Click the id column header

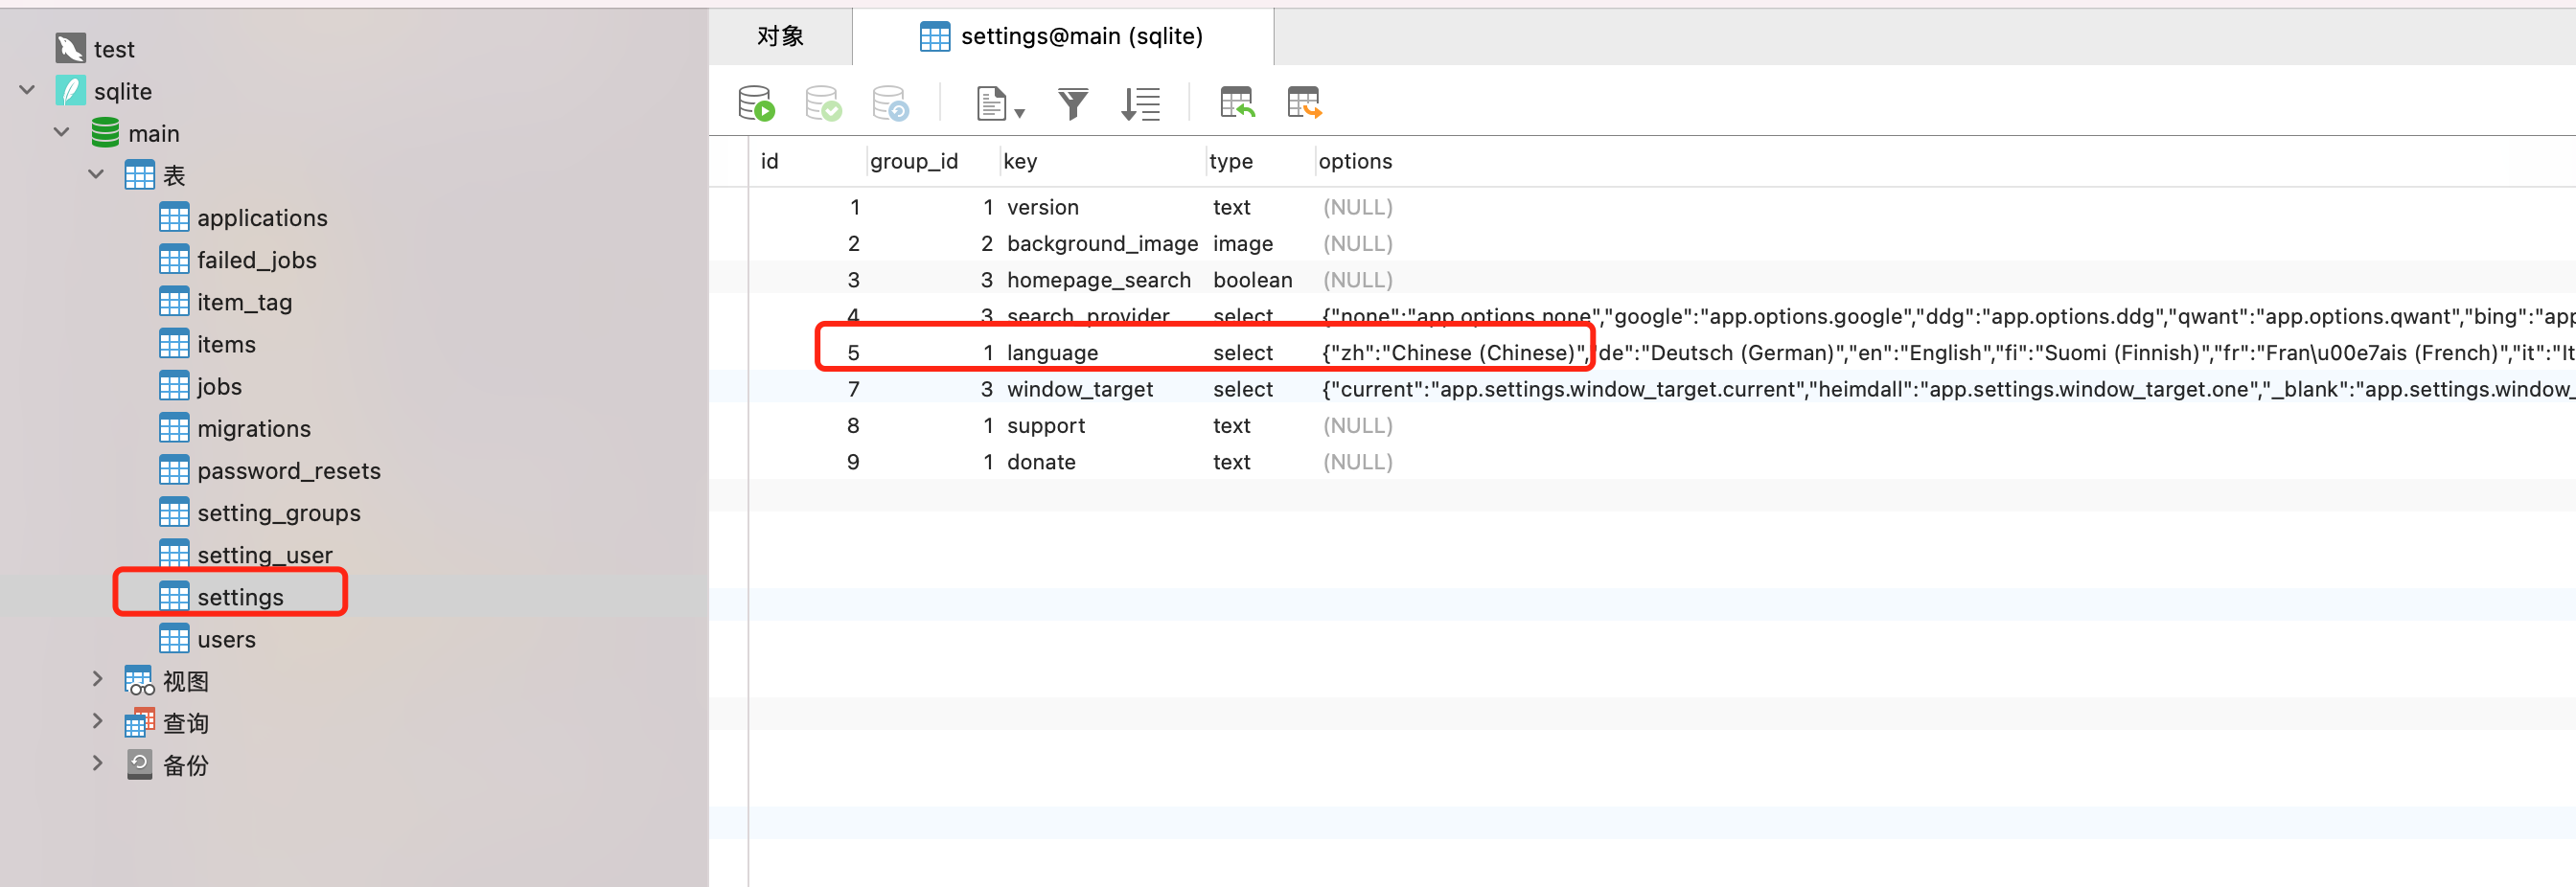tap(807, 161)
